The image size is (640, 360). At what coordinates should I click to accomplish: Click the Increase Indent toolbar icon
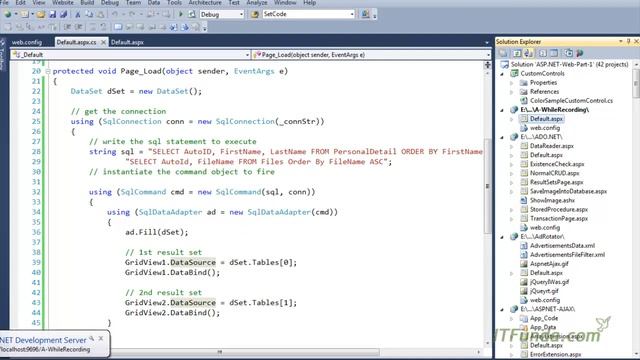[x=79, y=27]
